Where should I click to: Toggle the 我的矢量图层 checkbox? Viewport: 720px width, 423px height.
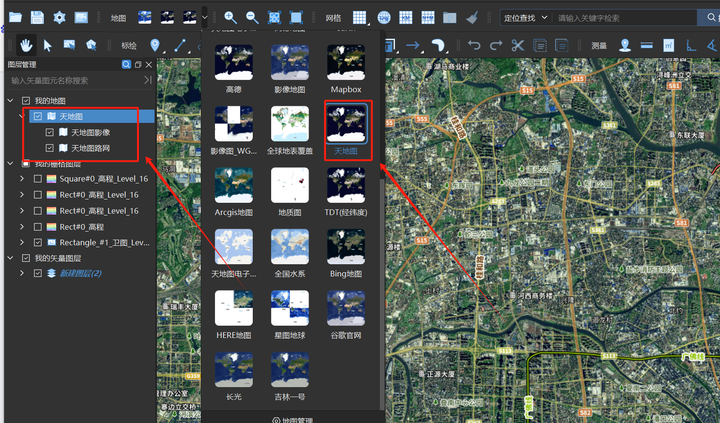coord(26,258)
